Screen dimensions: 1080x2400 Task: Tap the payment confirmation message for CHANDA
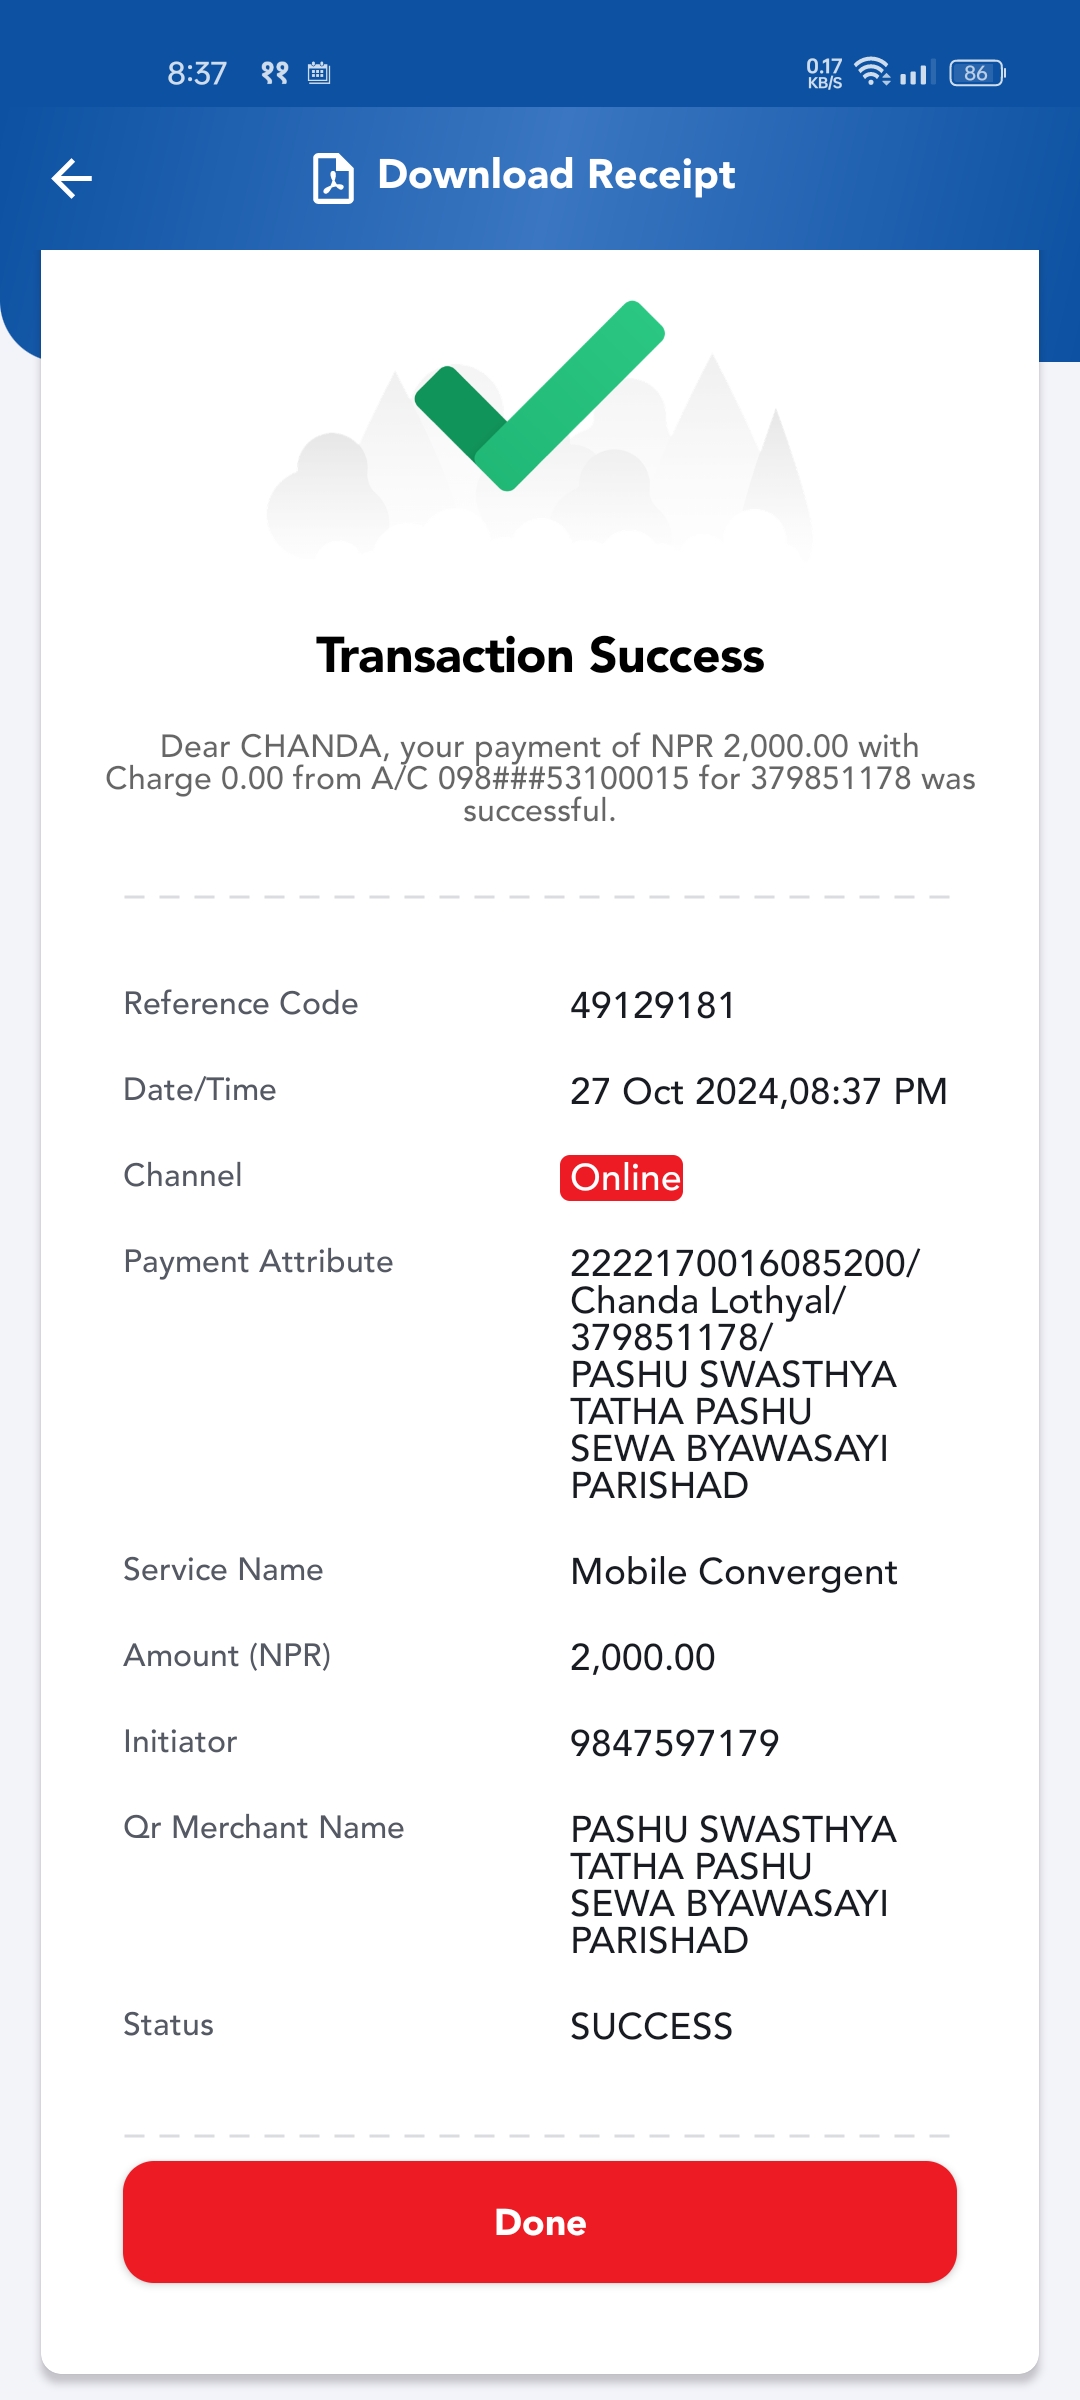[x=540, y=778]
